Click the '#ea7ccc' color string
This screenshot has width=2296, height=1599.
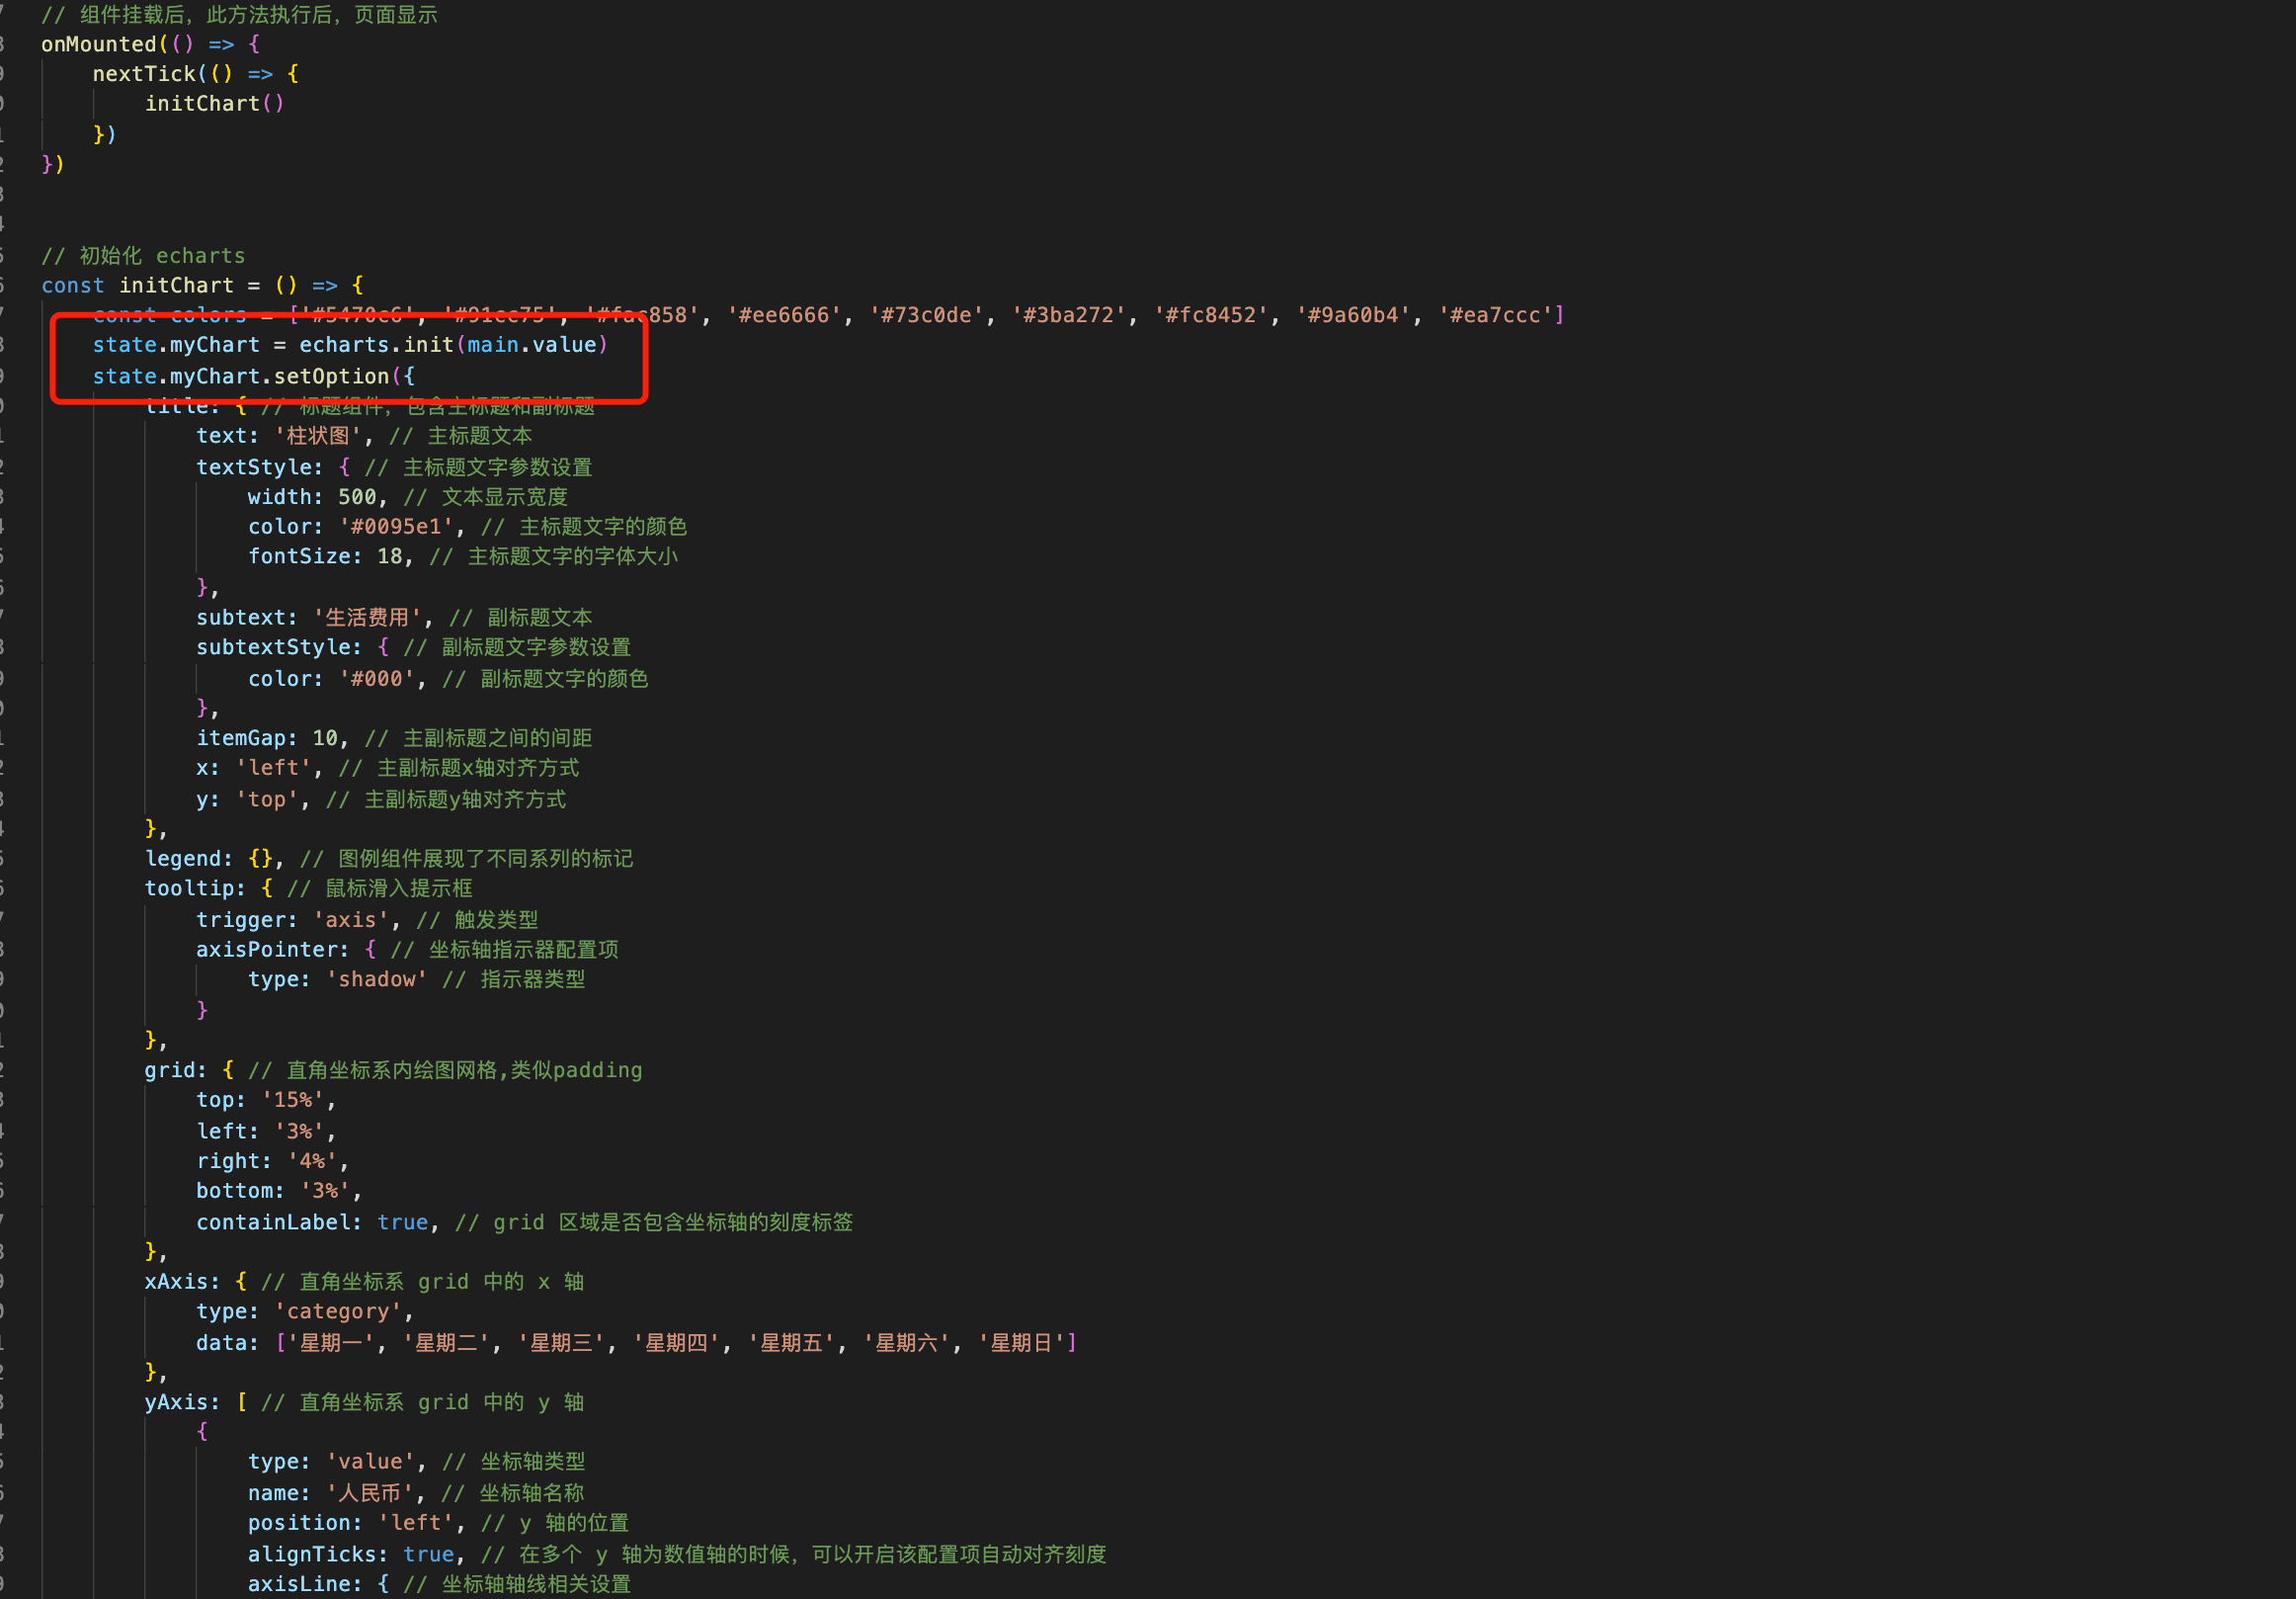[1494, 315]
